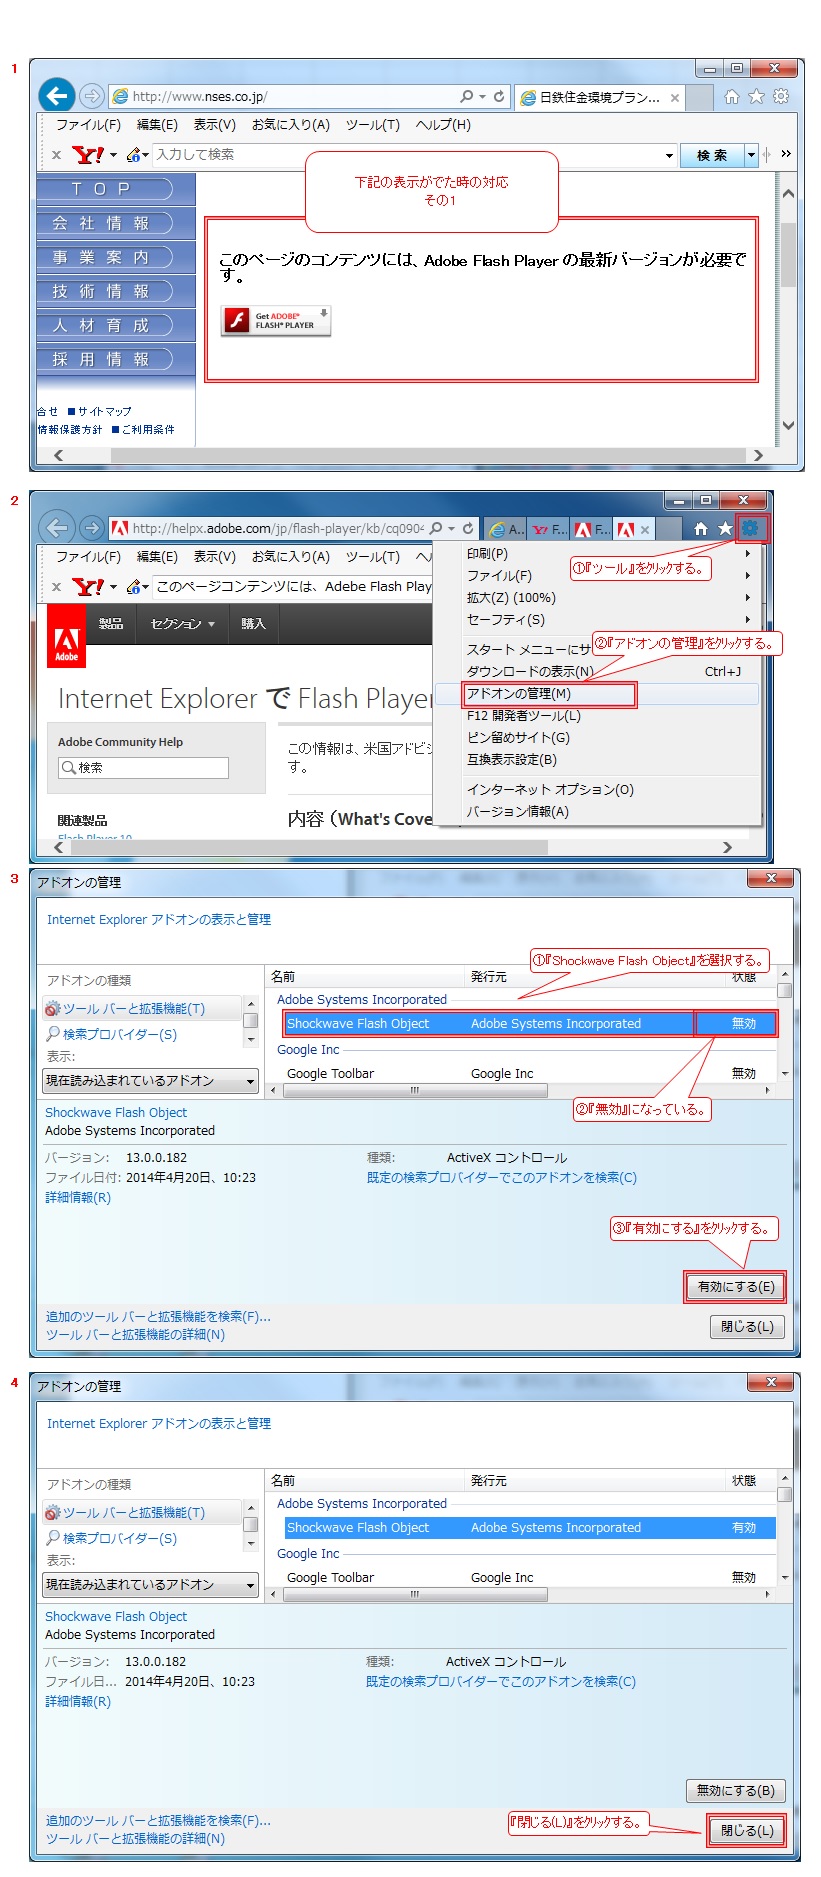The image size is (821, 1877).
Task: Close the 日鉄住金環境プラン tab with its x
Action: (x=675, y=98)
